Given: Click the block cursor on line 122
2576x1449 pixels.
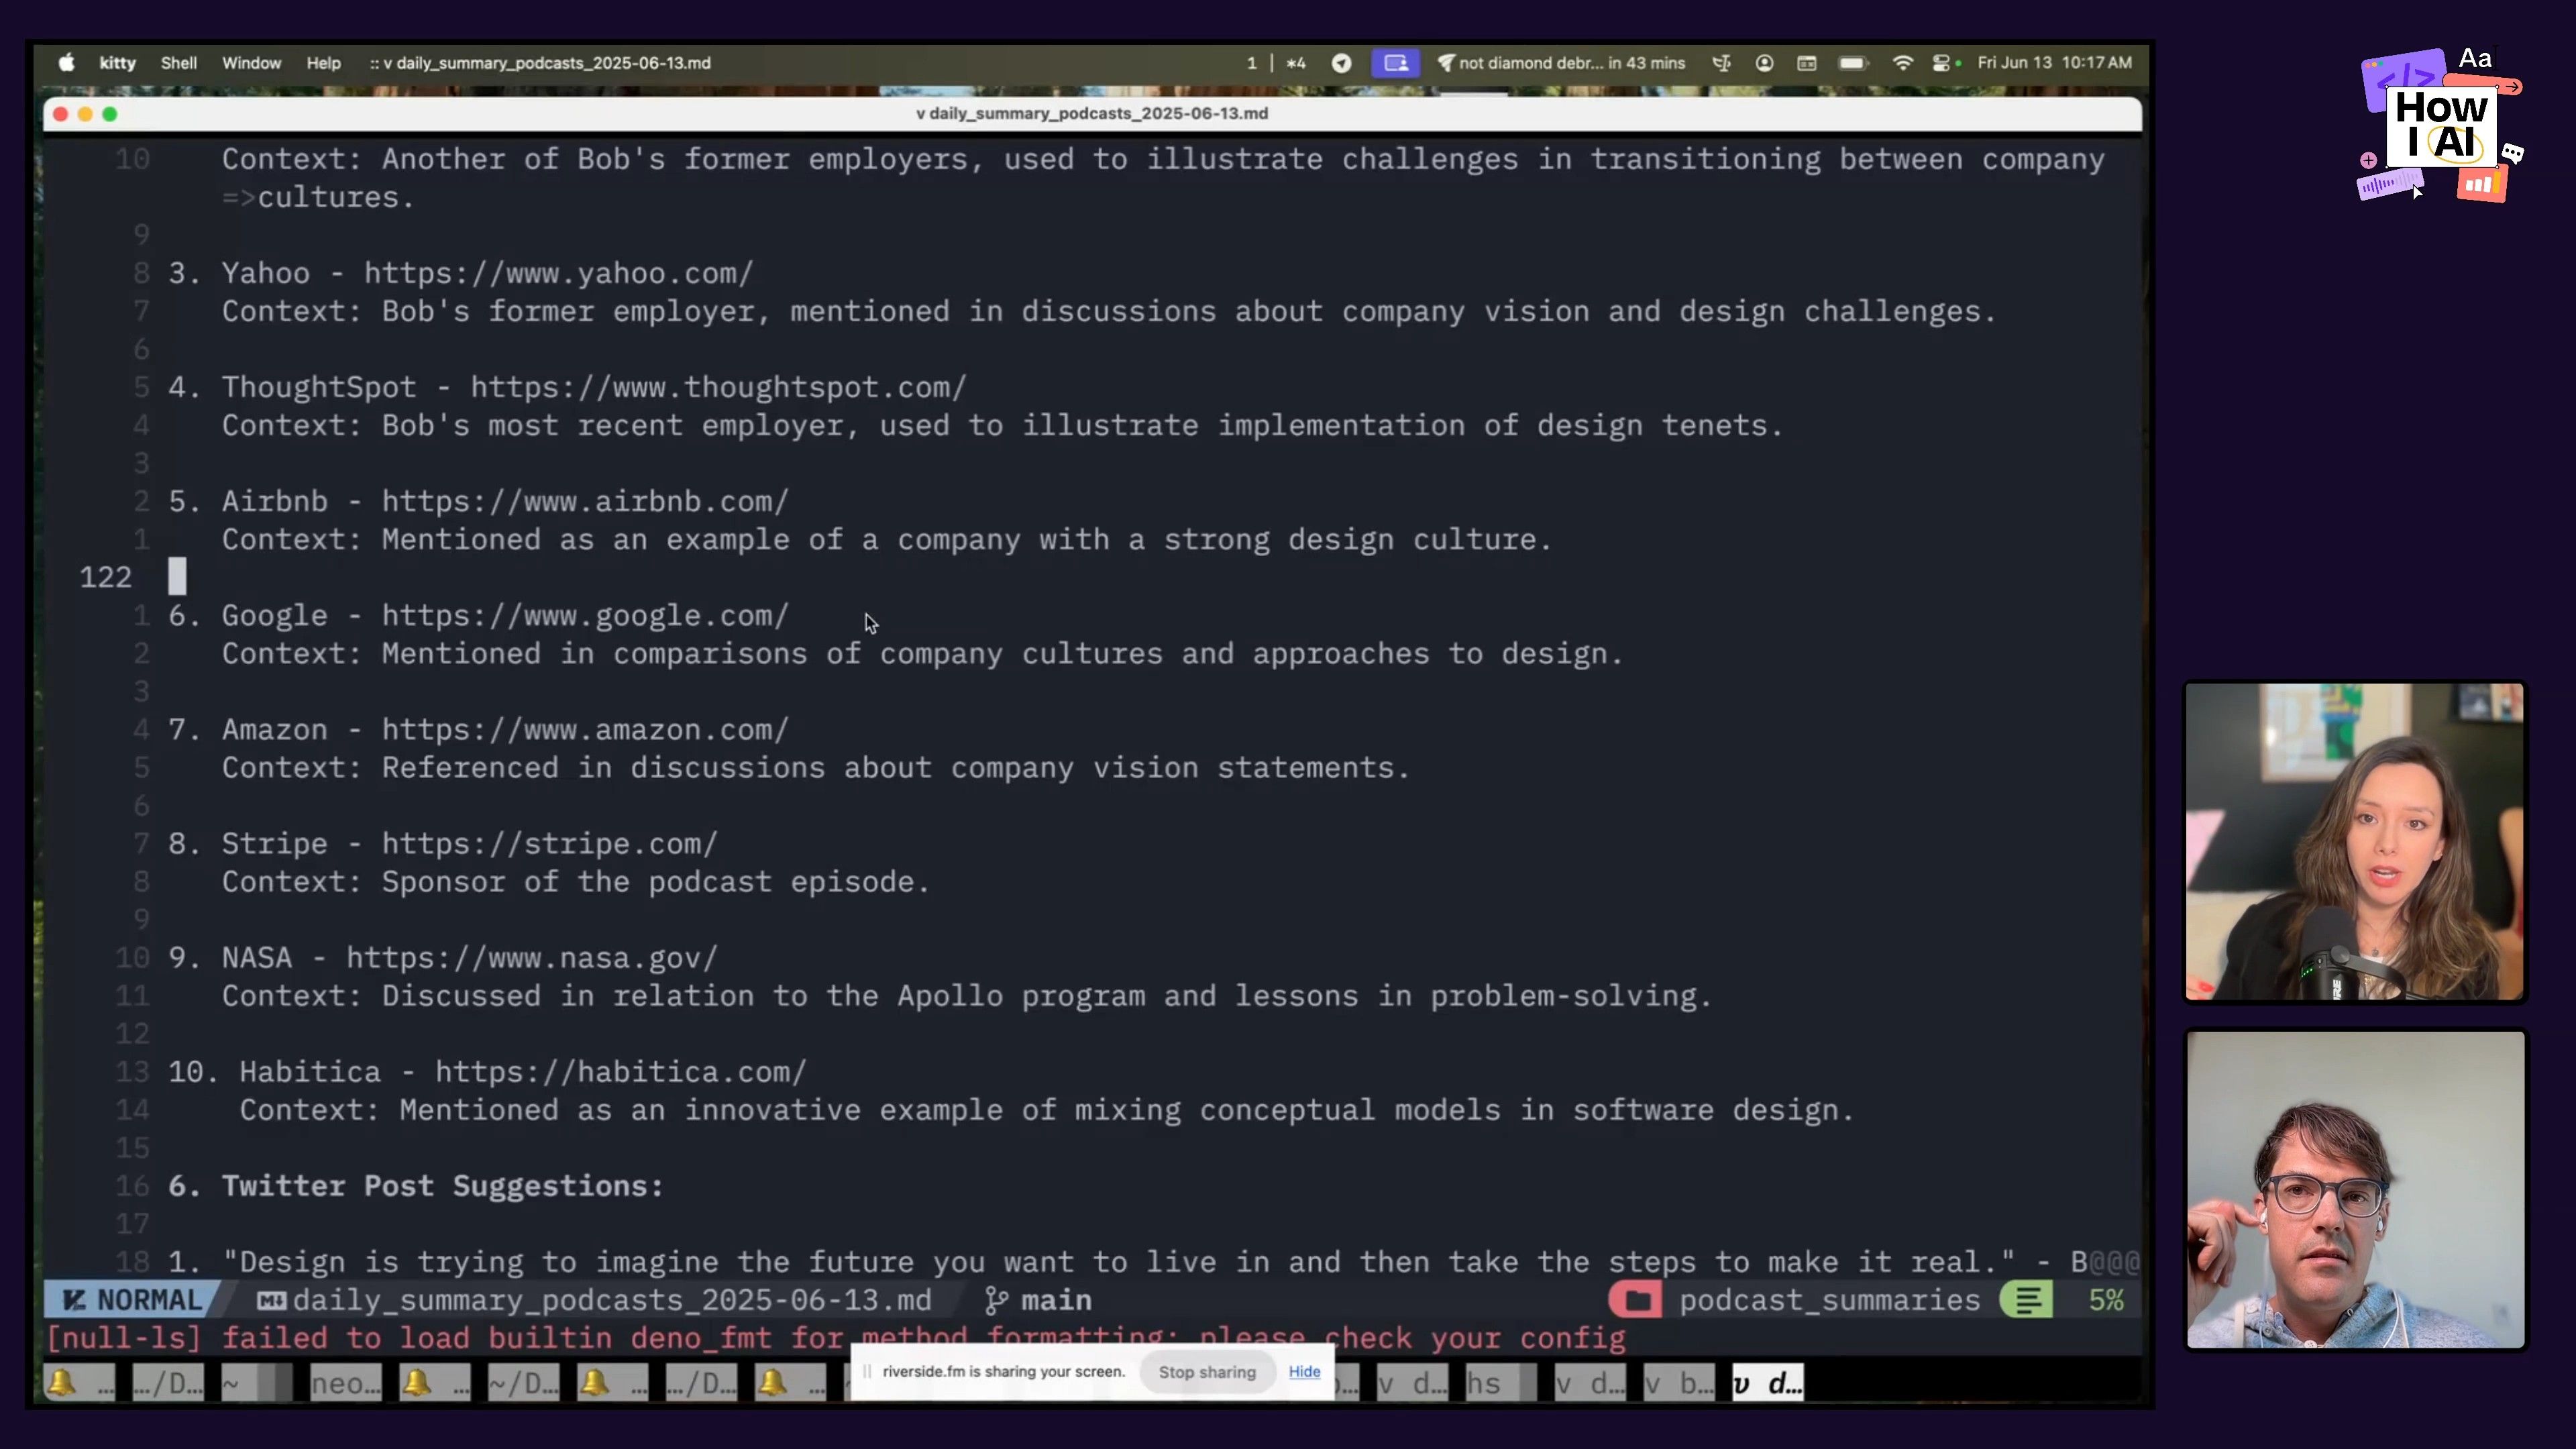Looking at the screenshot, I should pos(177,577).
